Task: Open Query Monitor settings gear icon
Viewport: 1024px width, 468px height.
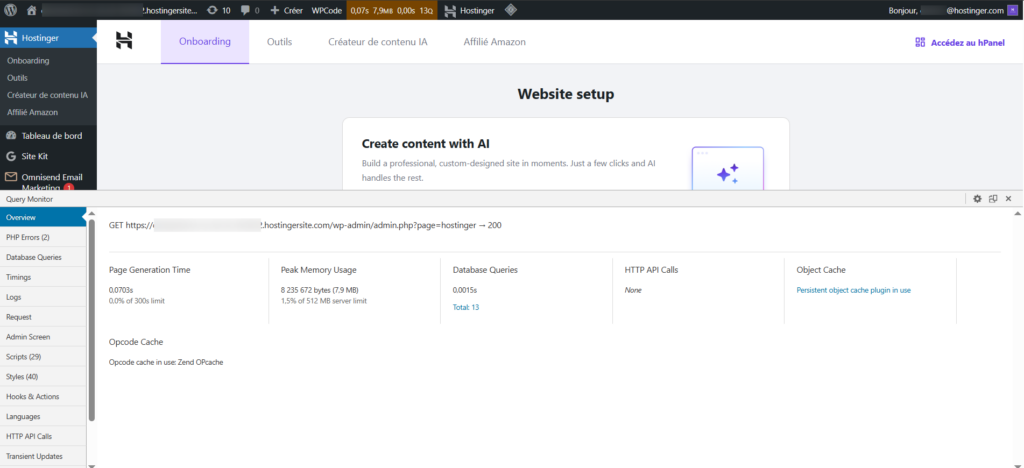Action: coord(977,199)
